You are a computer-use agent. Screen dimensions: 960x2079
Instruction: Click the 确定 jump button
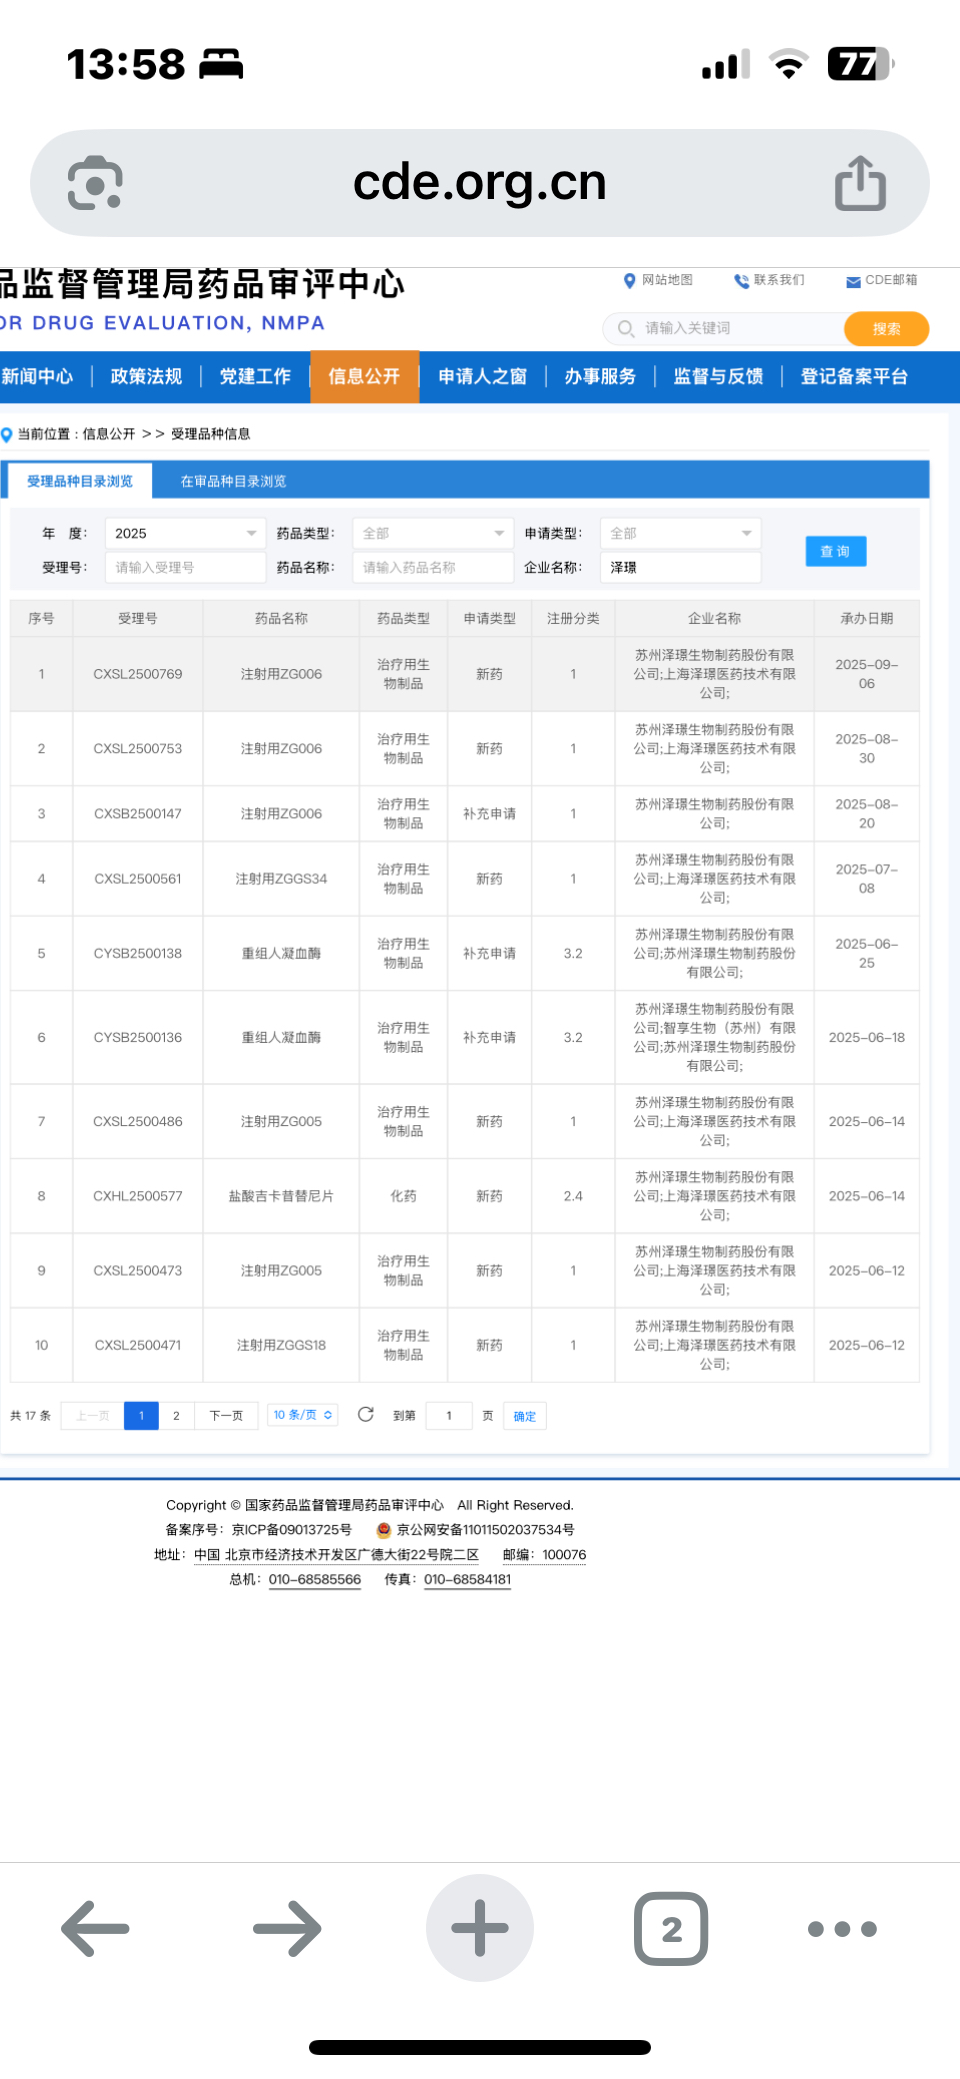(525, 1416)
